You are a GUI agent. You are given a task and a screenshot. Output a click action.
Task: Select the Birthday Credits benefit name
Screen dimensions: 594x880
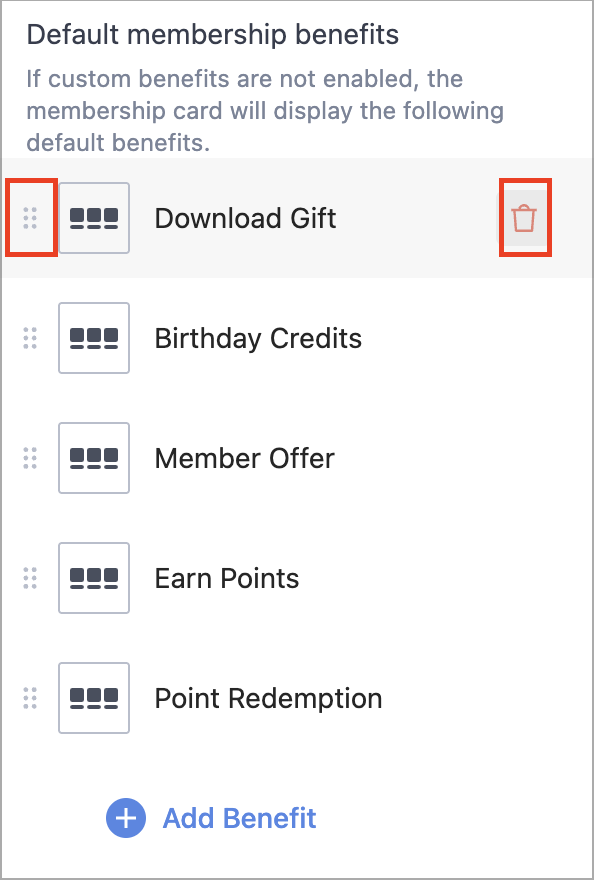point(258,338)
